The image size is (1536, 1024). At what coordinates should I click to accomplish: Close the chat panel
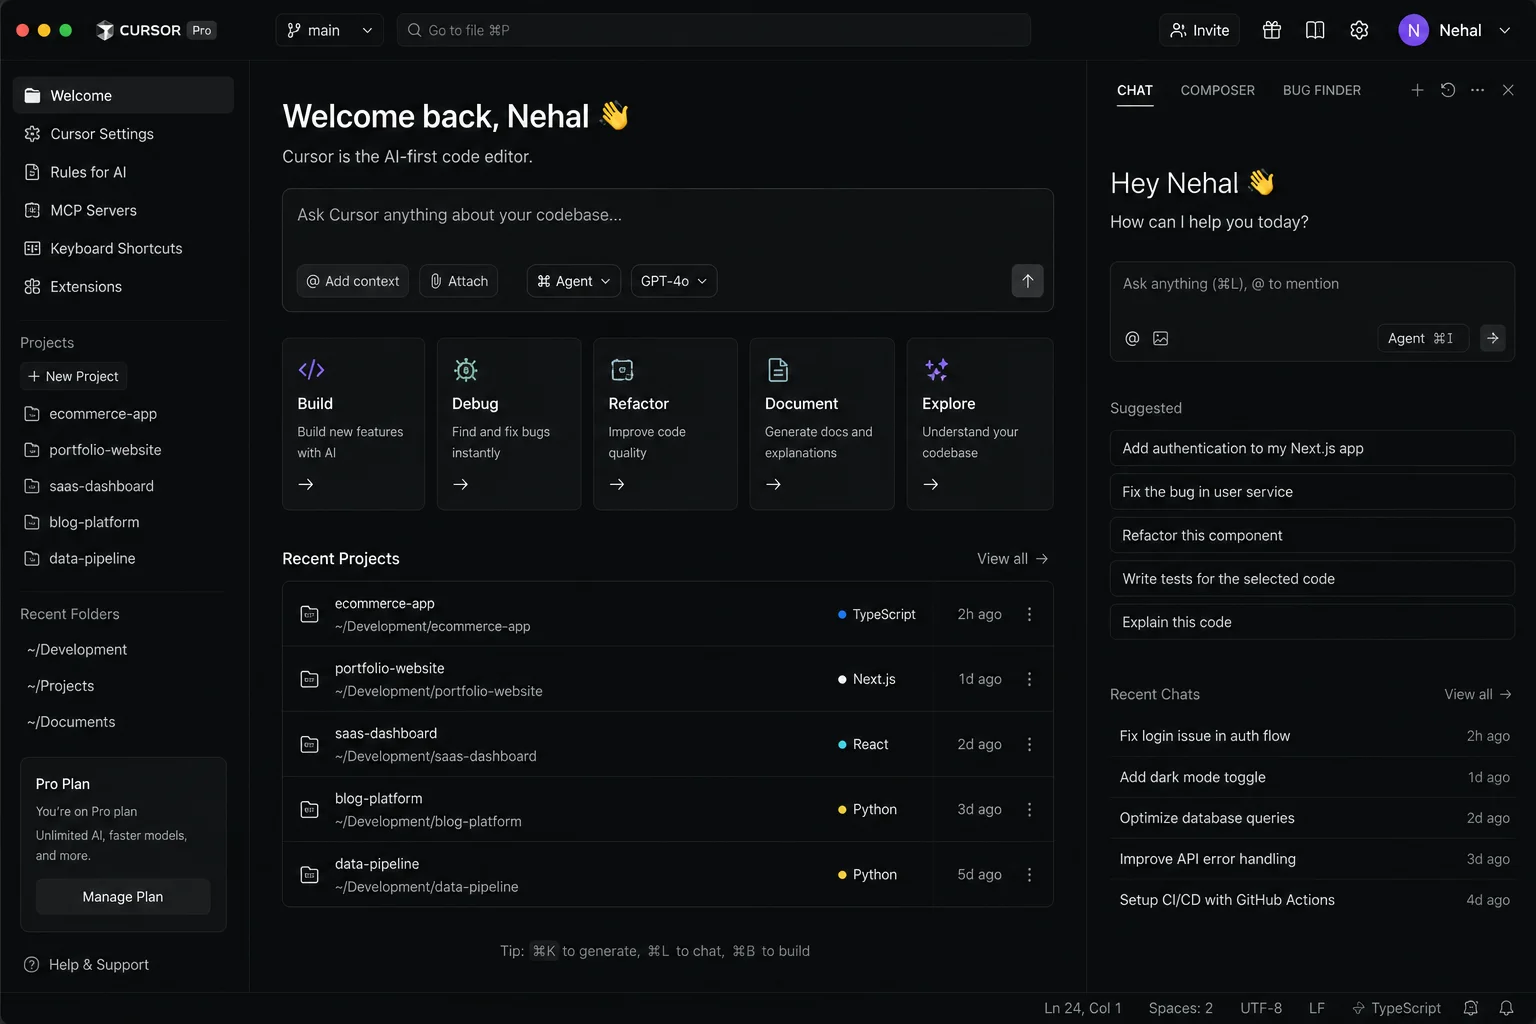[1508, 90]
